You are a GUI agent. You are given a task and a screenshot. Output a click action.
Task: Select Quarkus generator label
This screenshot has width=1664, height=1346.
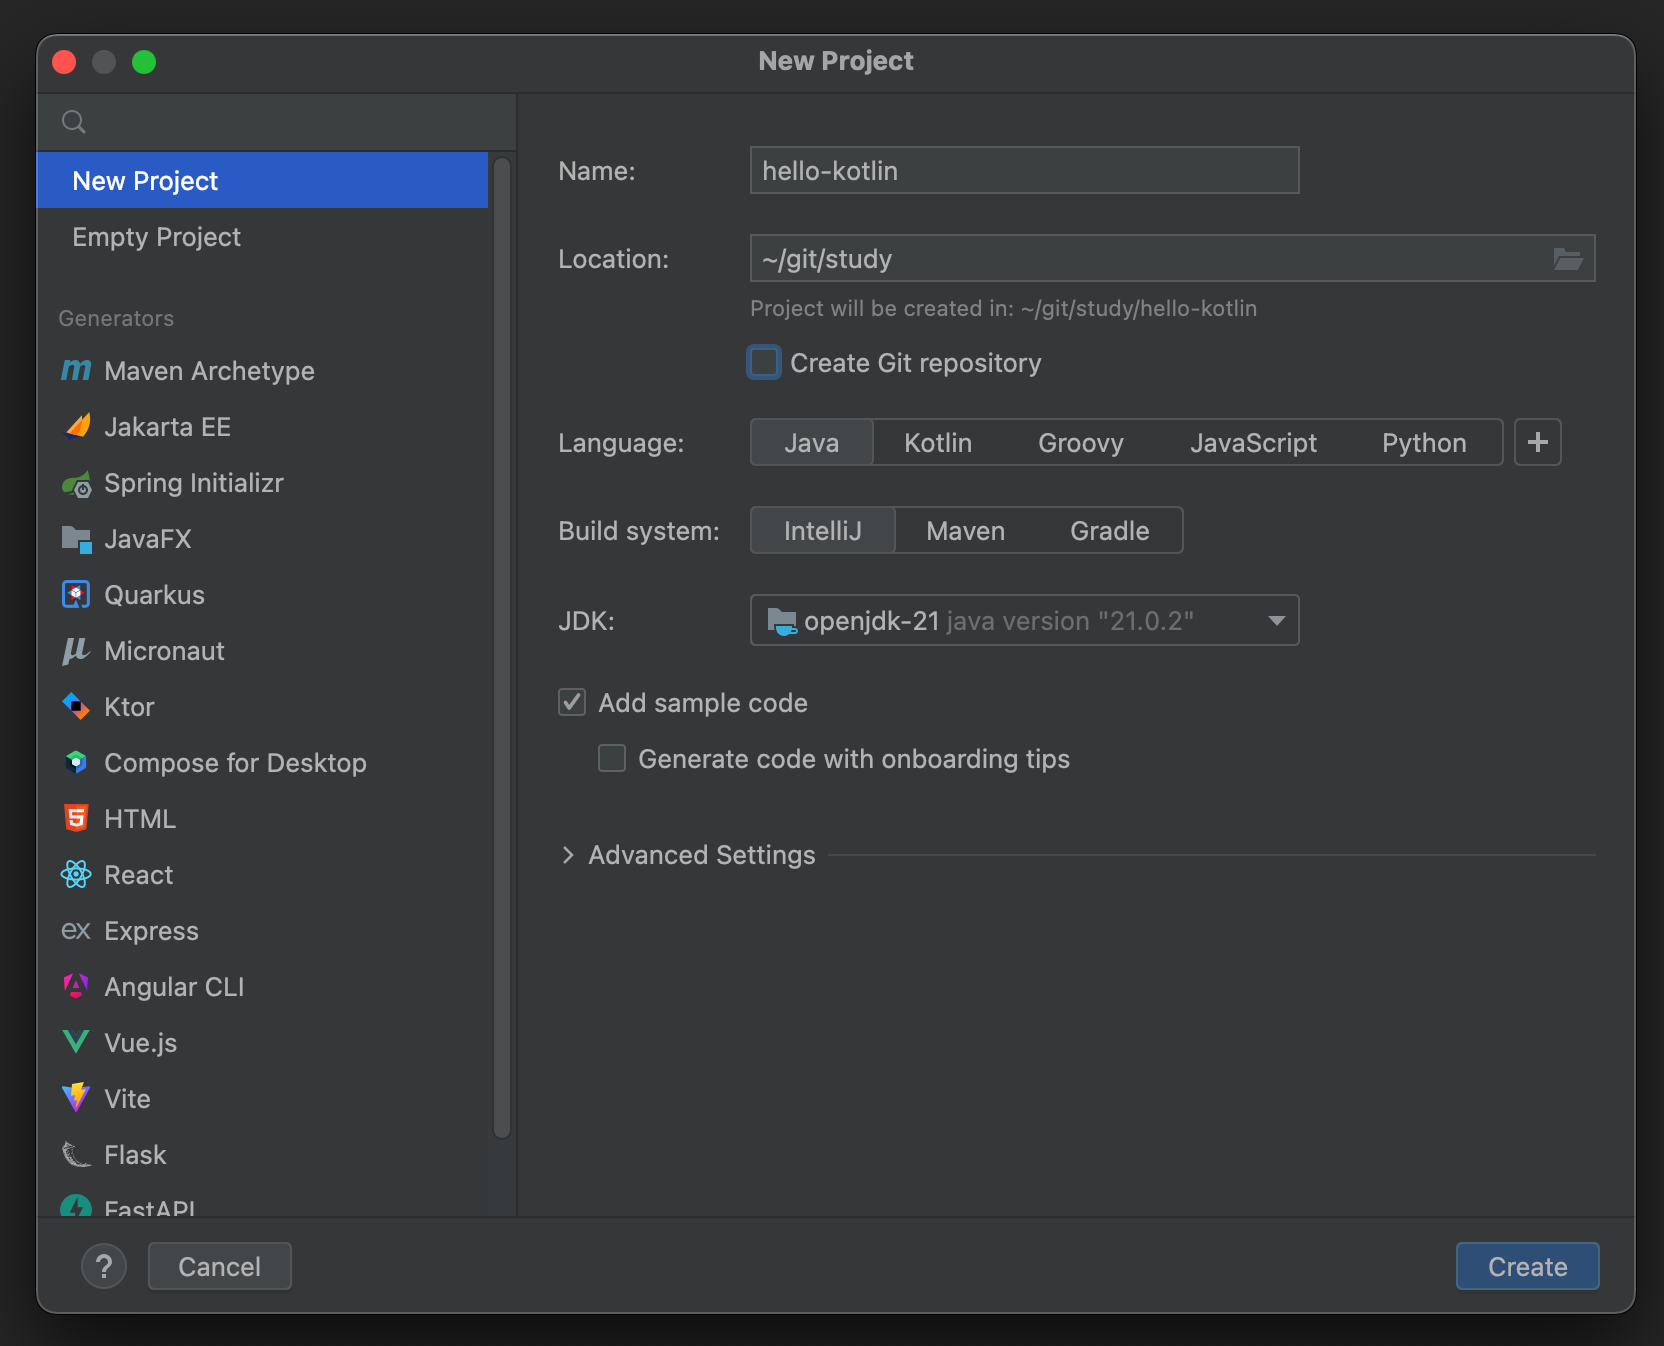(x=154, y=595)
